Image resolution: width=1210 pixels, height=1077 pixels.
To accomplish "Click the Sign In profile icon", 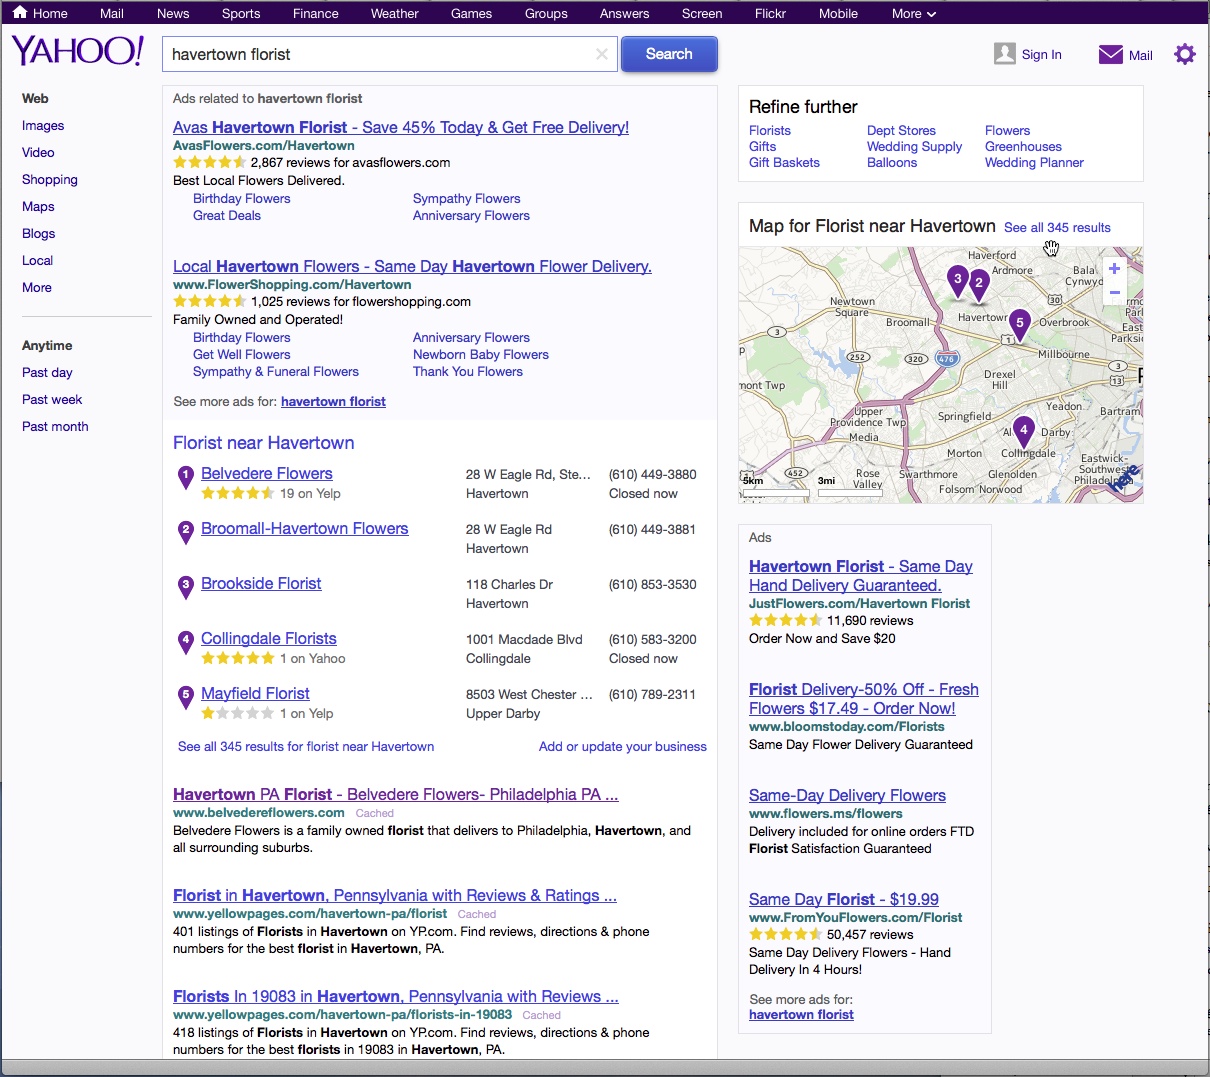I will [x=1005, y=54].
